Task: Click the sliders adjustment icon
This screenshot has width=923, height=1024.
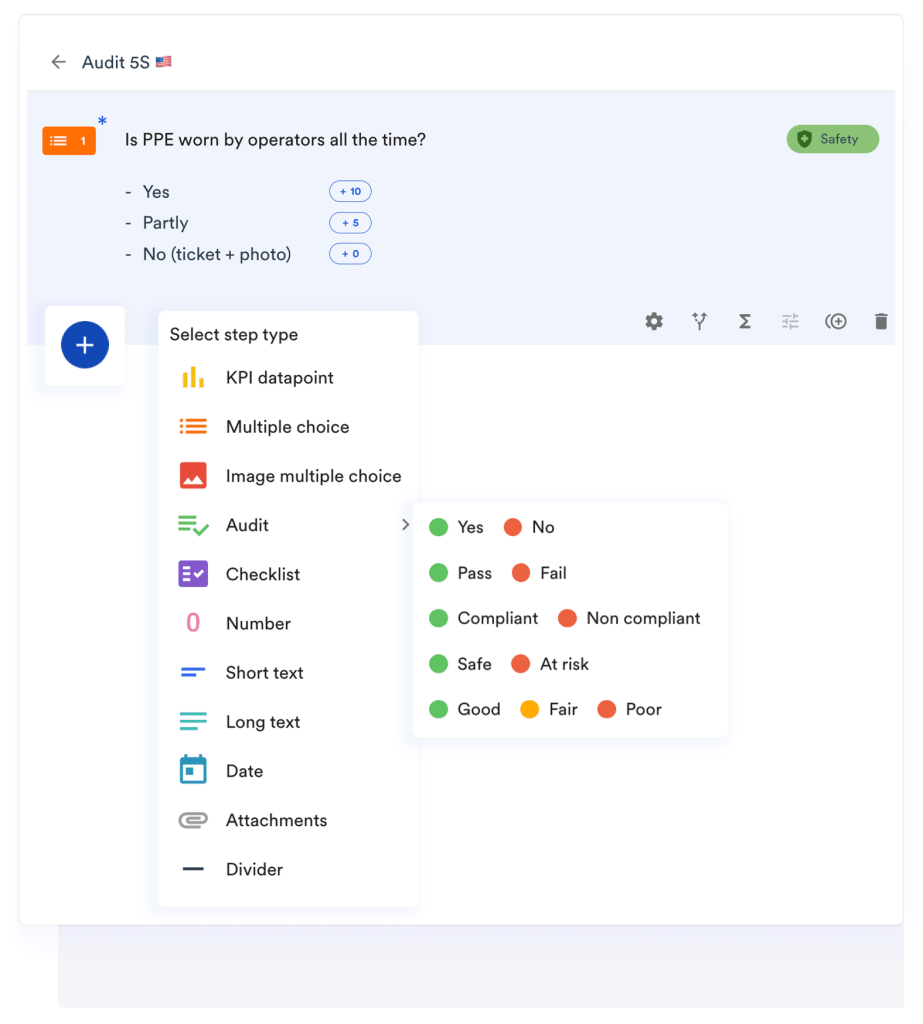Action: tap(790, 321)
